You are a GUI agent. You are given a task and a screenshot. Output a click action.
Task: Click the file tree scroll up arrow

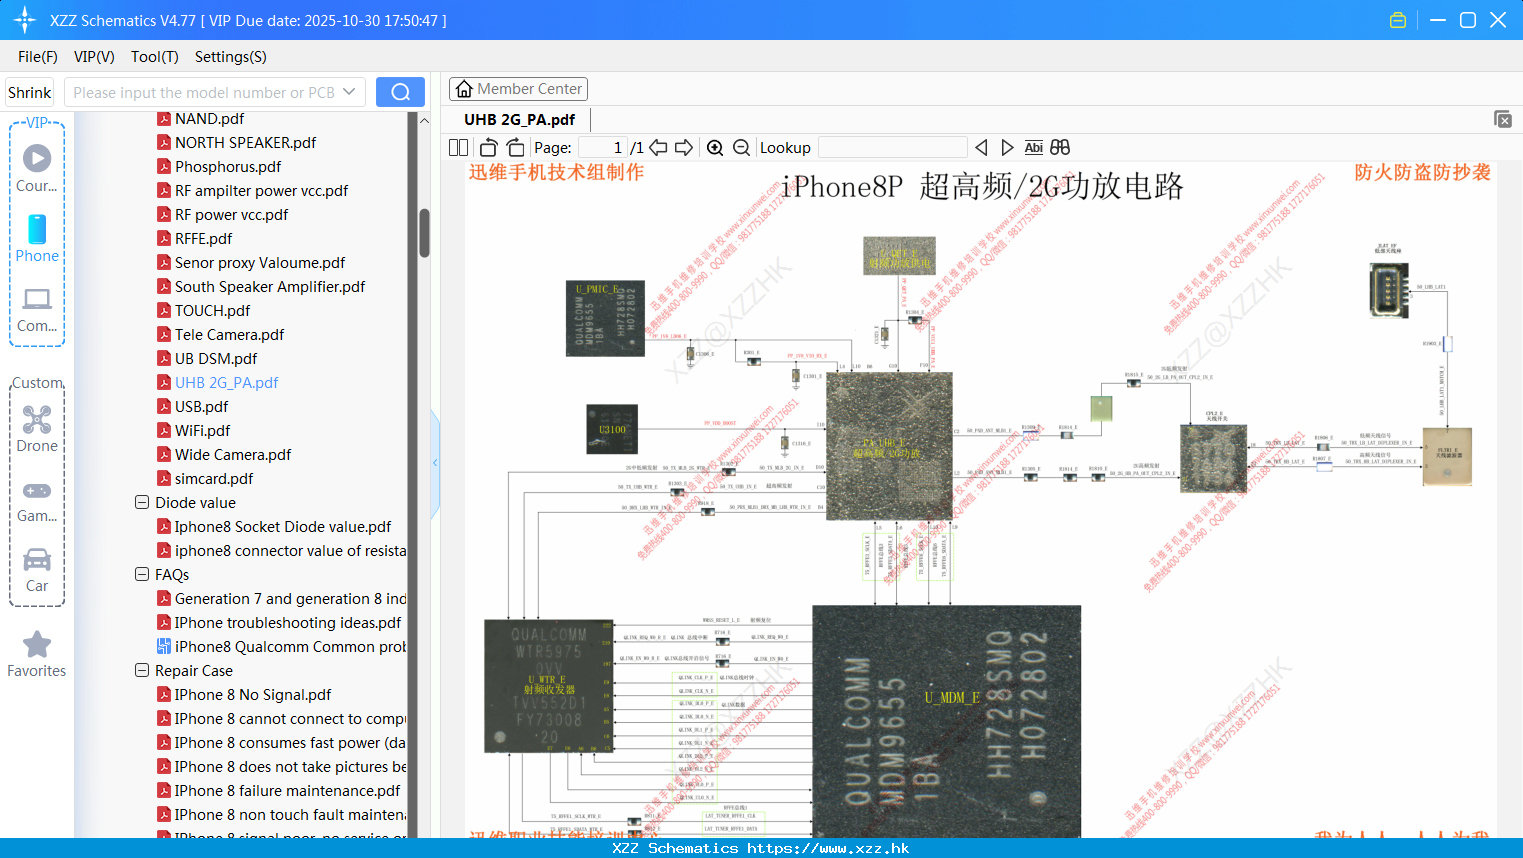pos(424,120)
